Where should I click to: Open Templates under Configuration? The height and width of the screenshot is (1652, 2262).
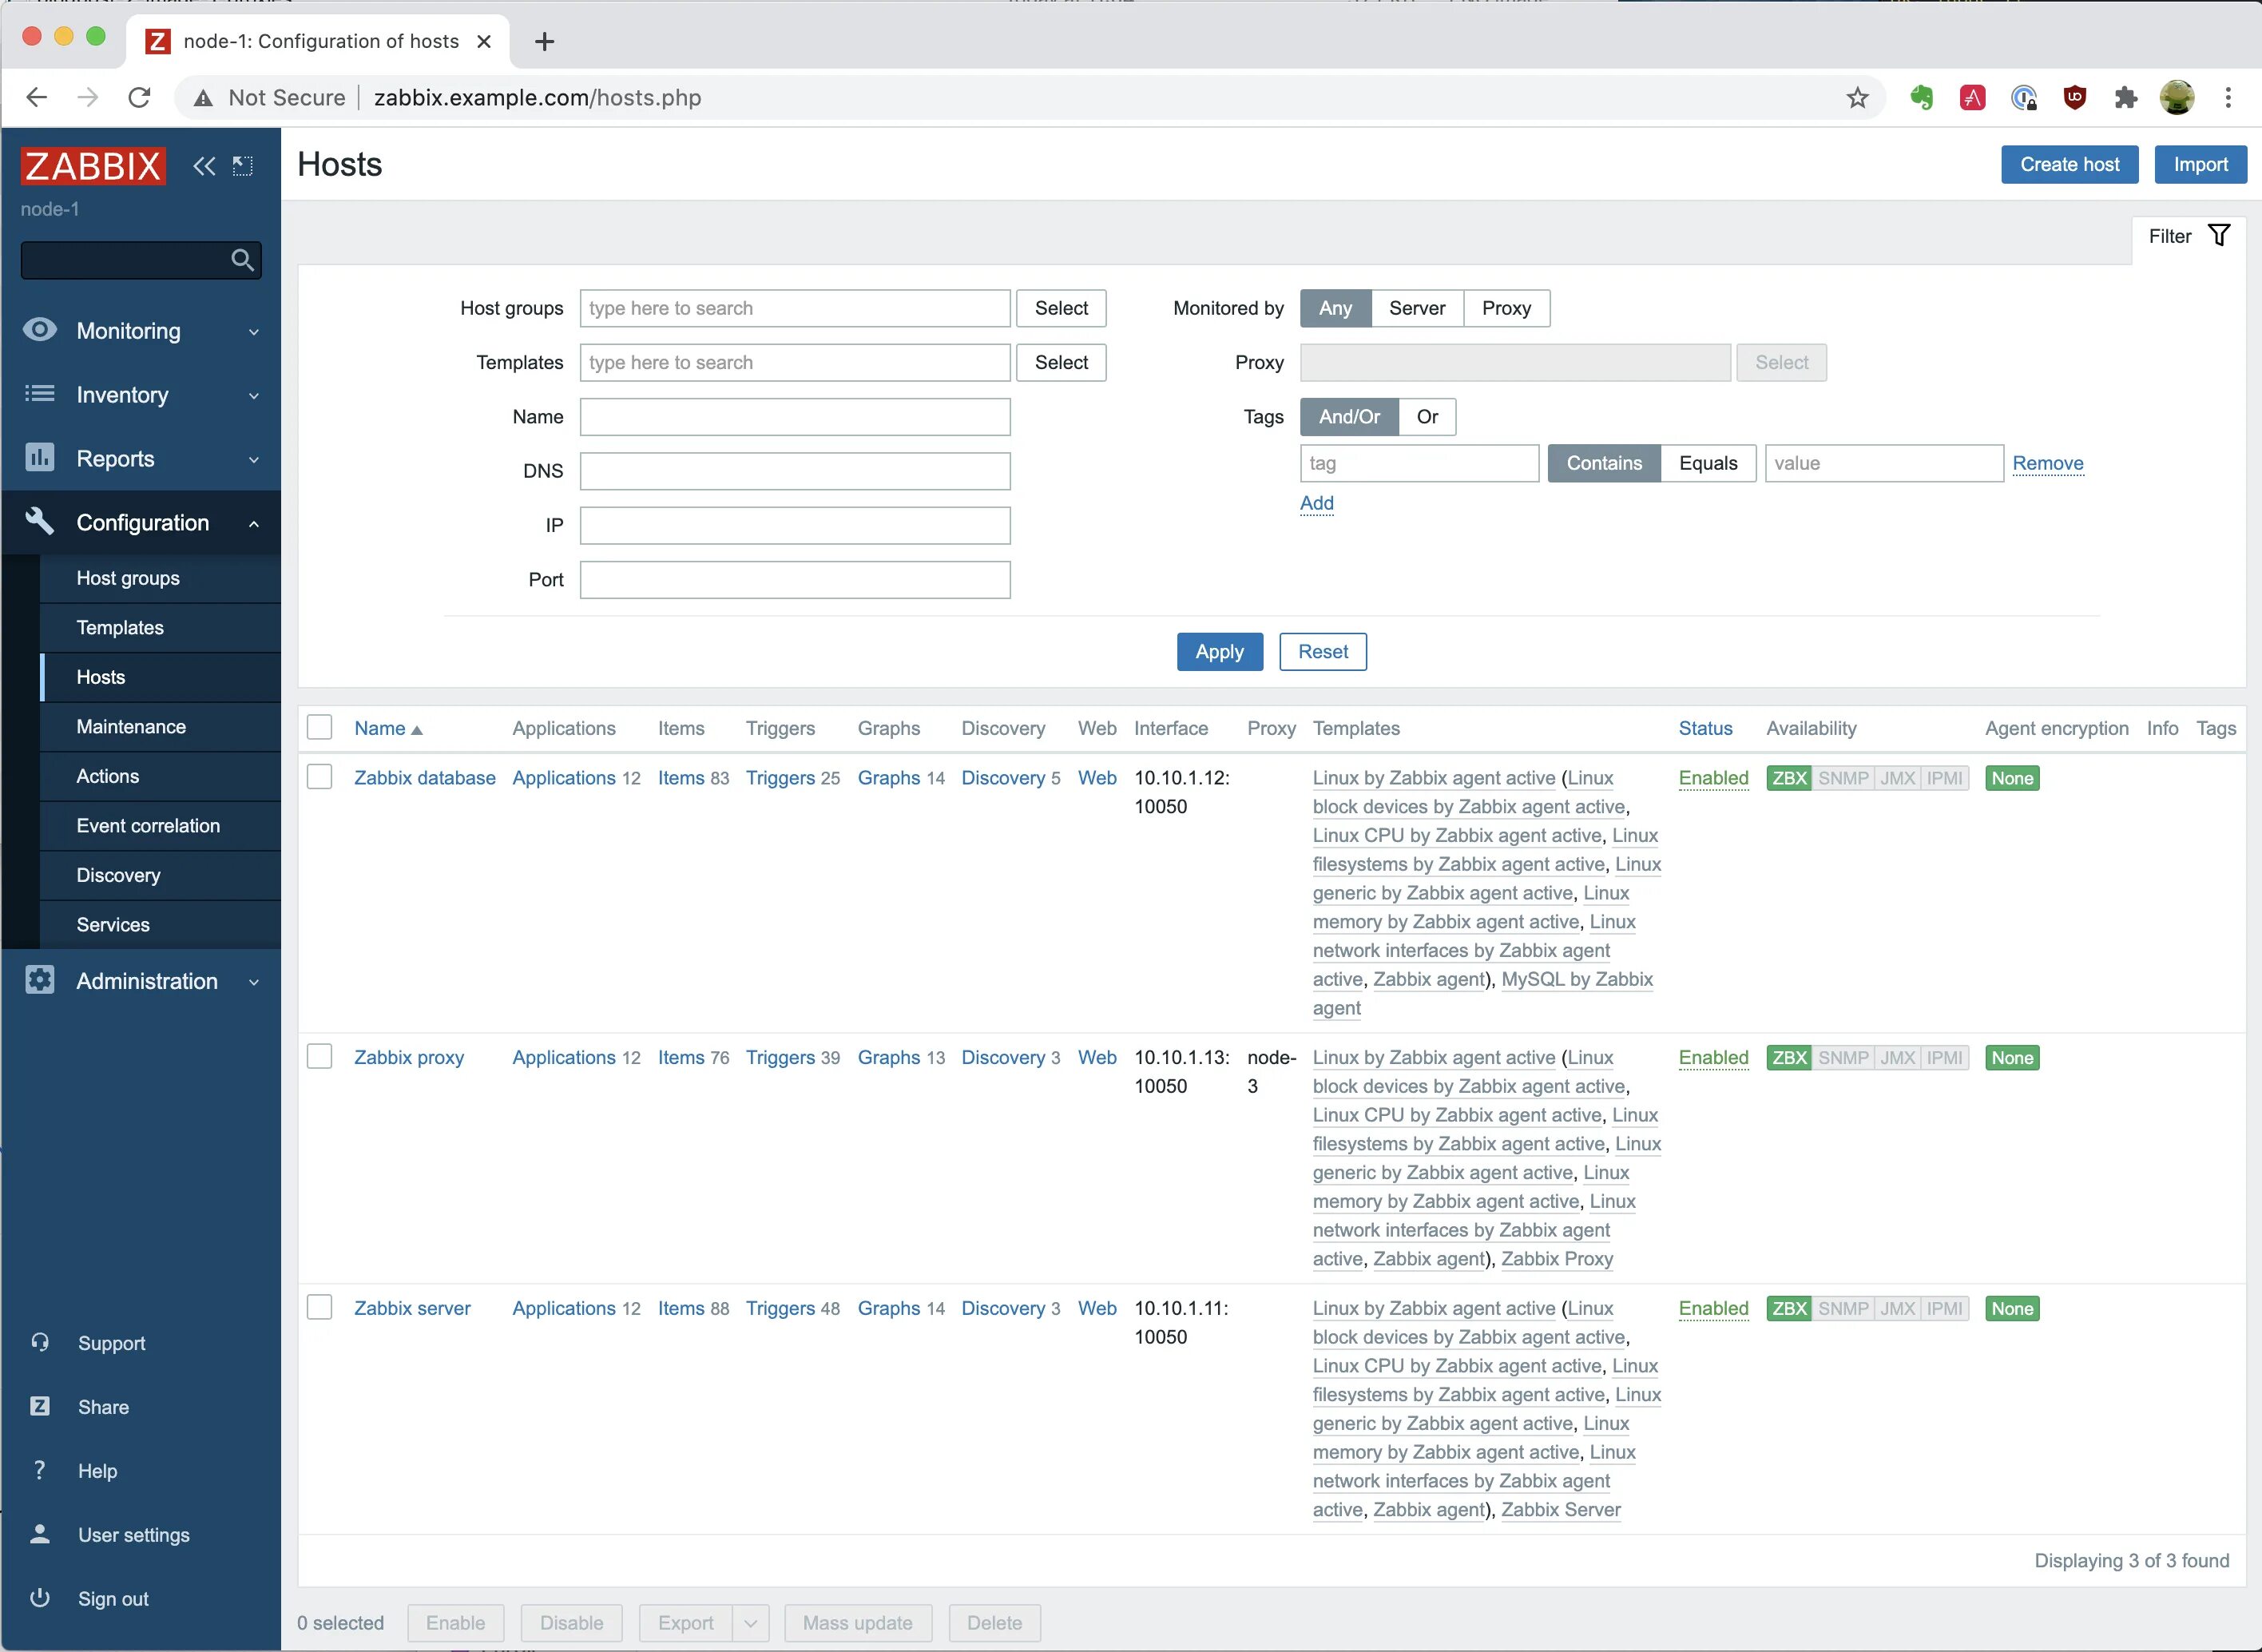pyautogui.click(x=120, y=628)
